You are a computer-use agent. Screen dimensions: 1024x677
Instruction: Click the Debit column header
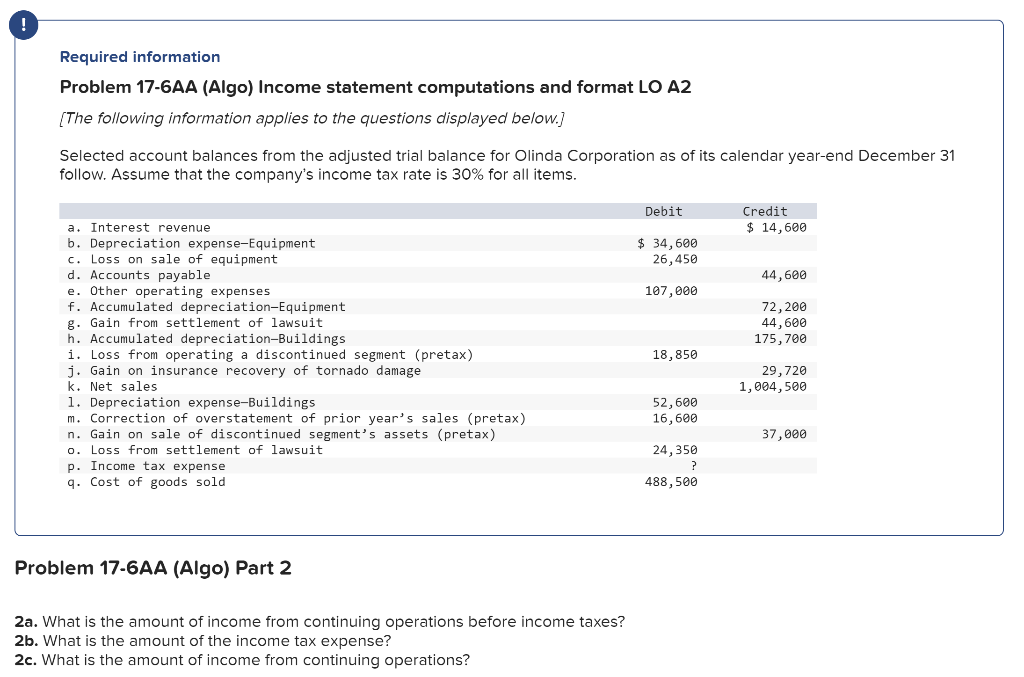(x=663, y=211)
